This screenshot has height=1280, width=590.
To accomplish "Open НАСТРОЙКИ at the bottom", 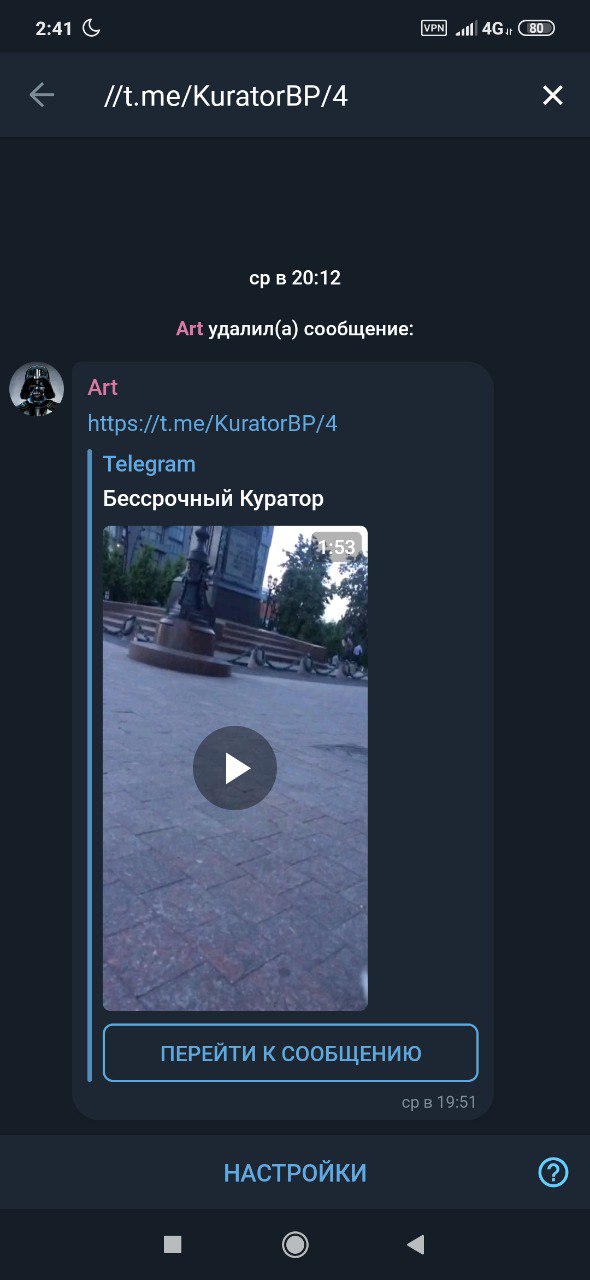I will [x=295, y=1173].
